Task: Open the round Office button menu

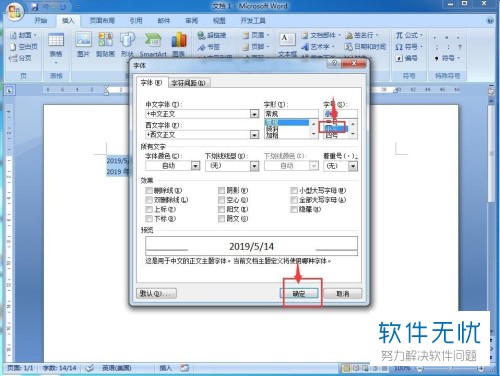Action: (14, 12)
